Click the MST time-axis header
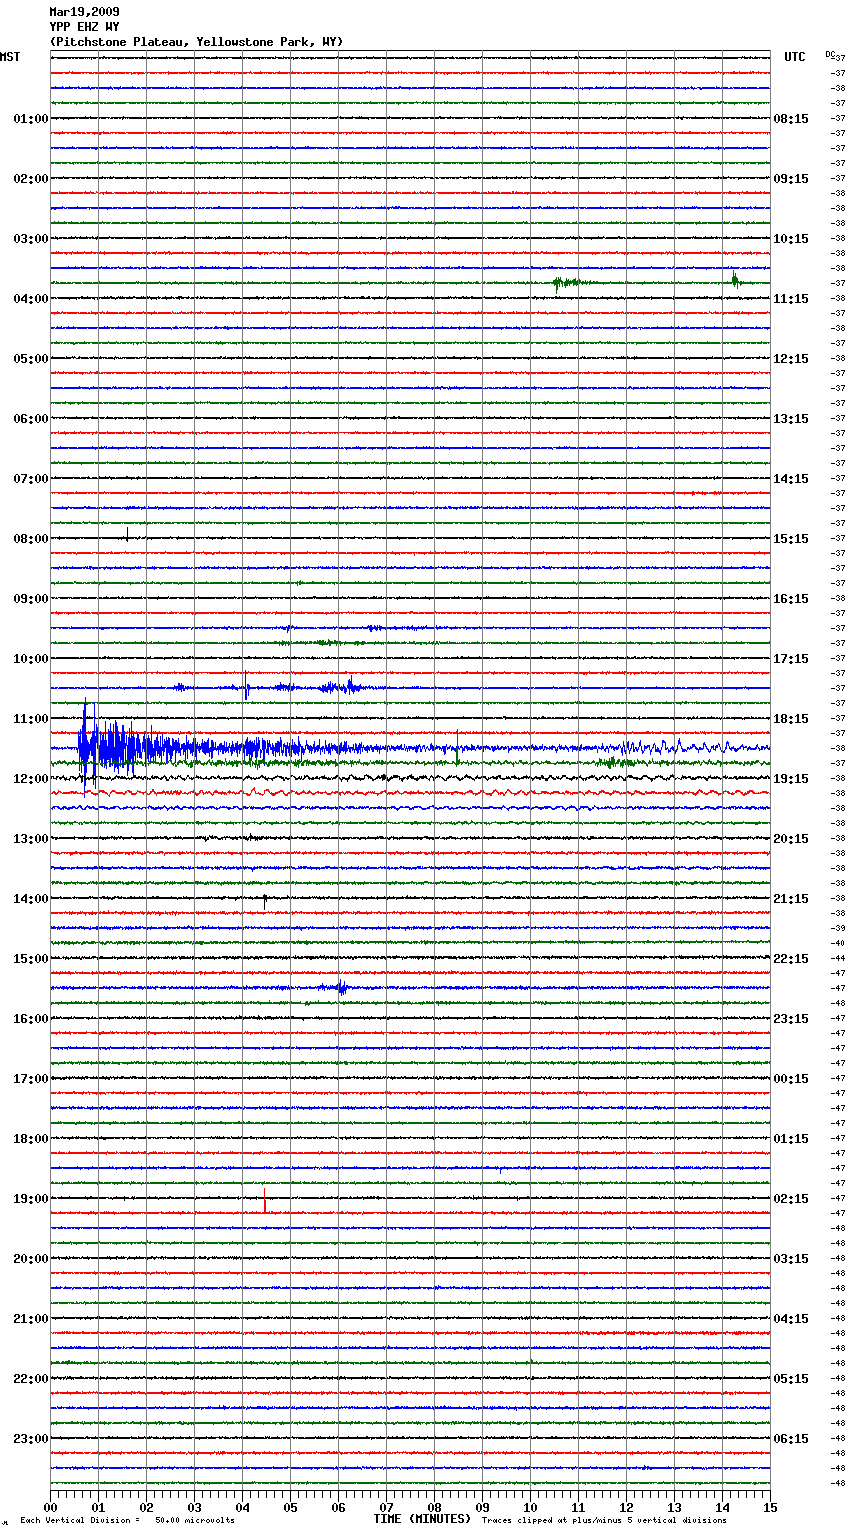The image size is (850, 1534). (x=10, y=57)
